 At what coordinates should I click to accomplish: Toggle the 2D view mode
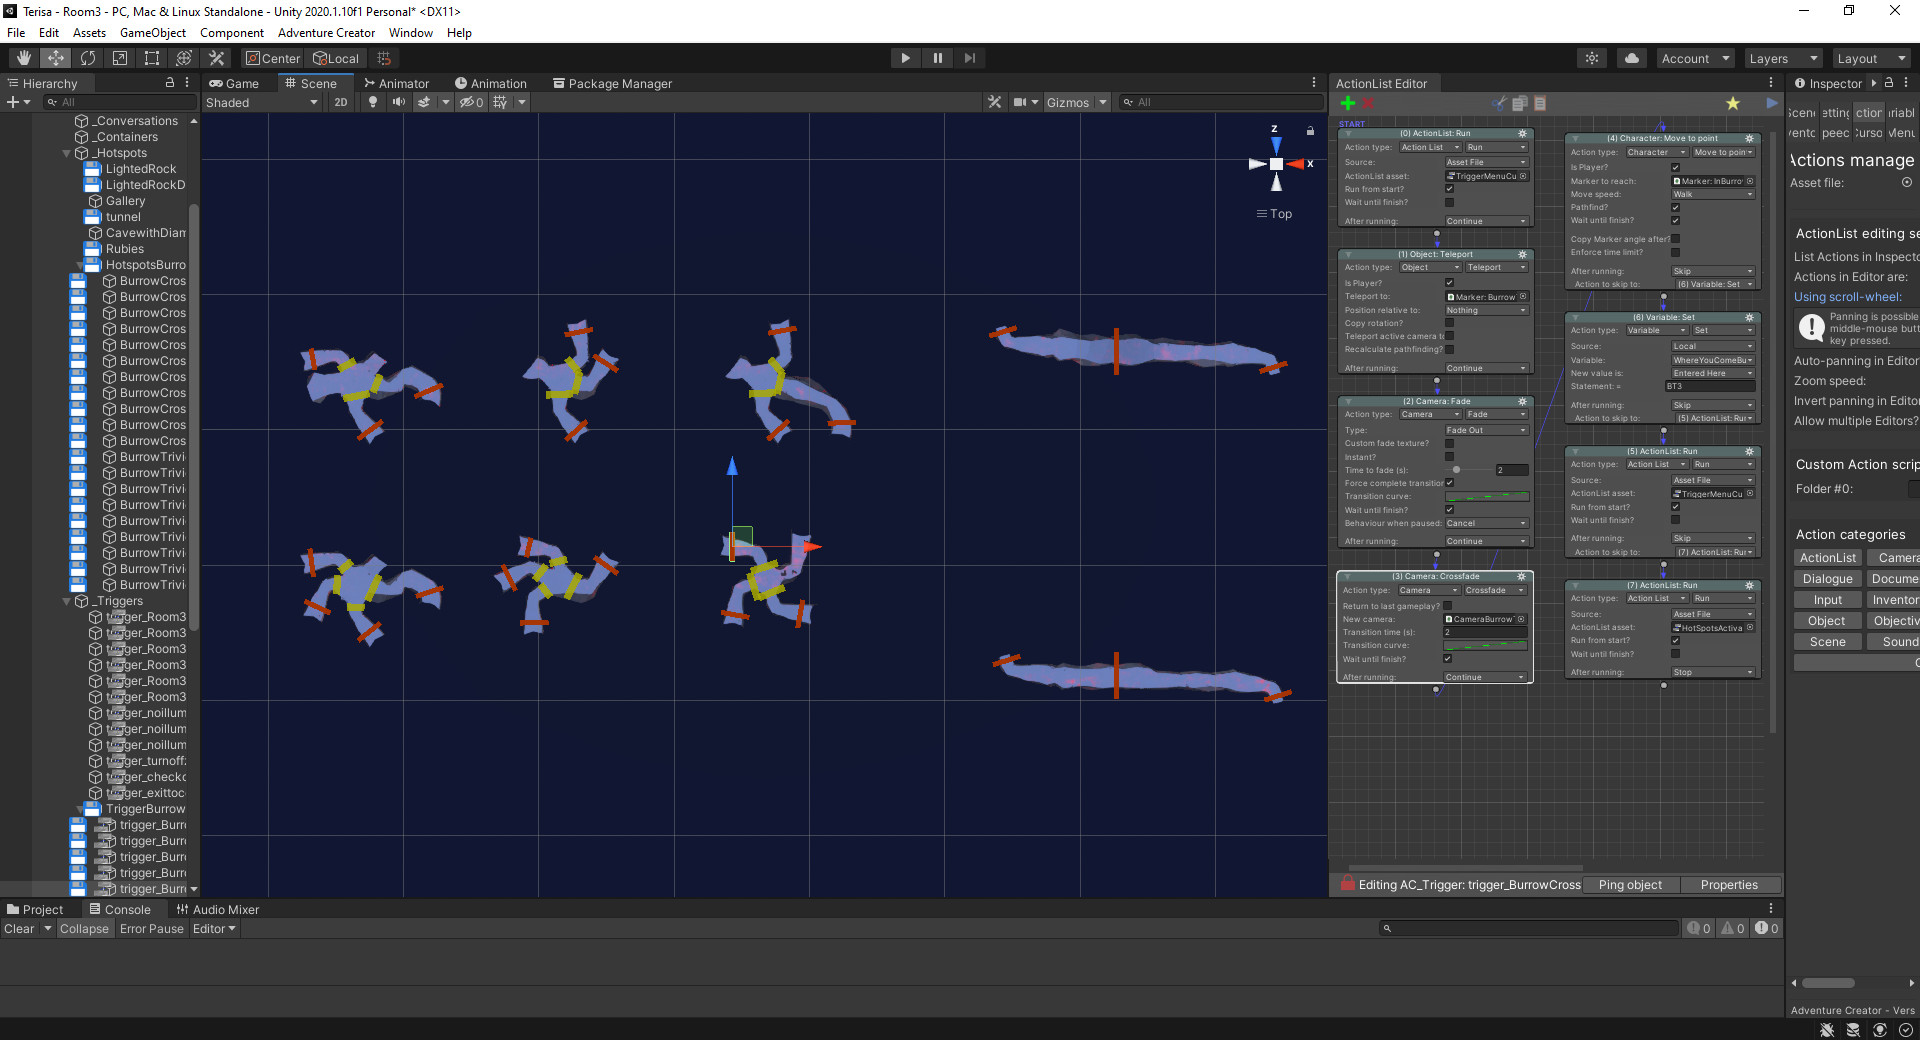click(341, 102)
